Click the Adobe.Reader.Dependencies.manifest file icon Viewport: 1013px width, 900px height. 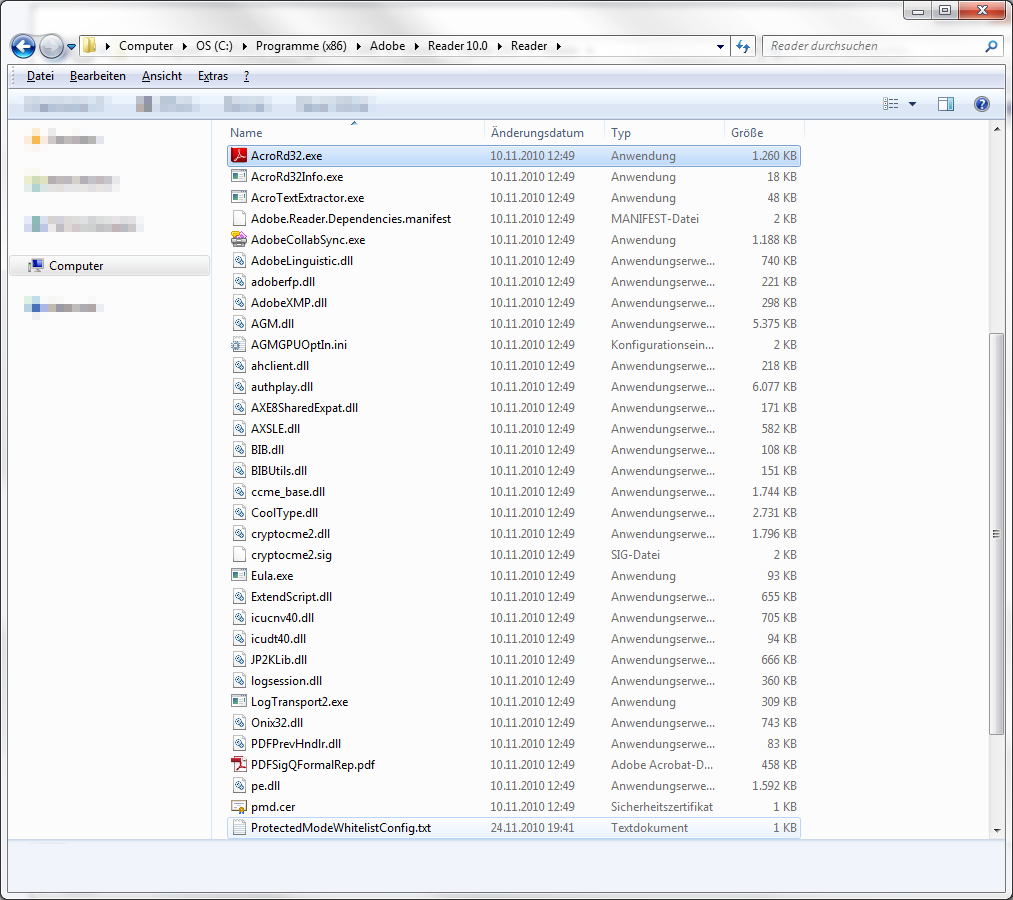click(239, 218)
